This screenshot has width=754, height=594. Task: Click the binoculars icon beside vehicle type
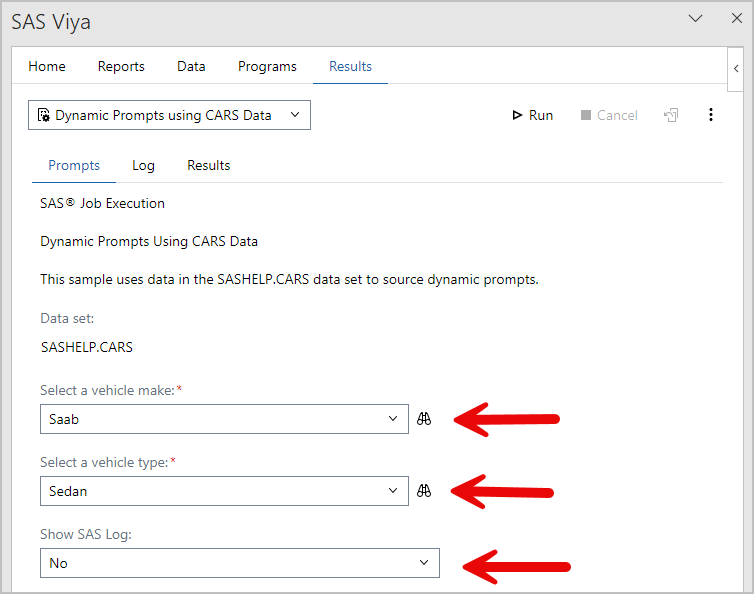[424, 491]
